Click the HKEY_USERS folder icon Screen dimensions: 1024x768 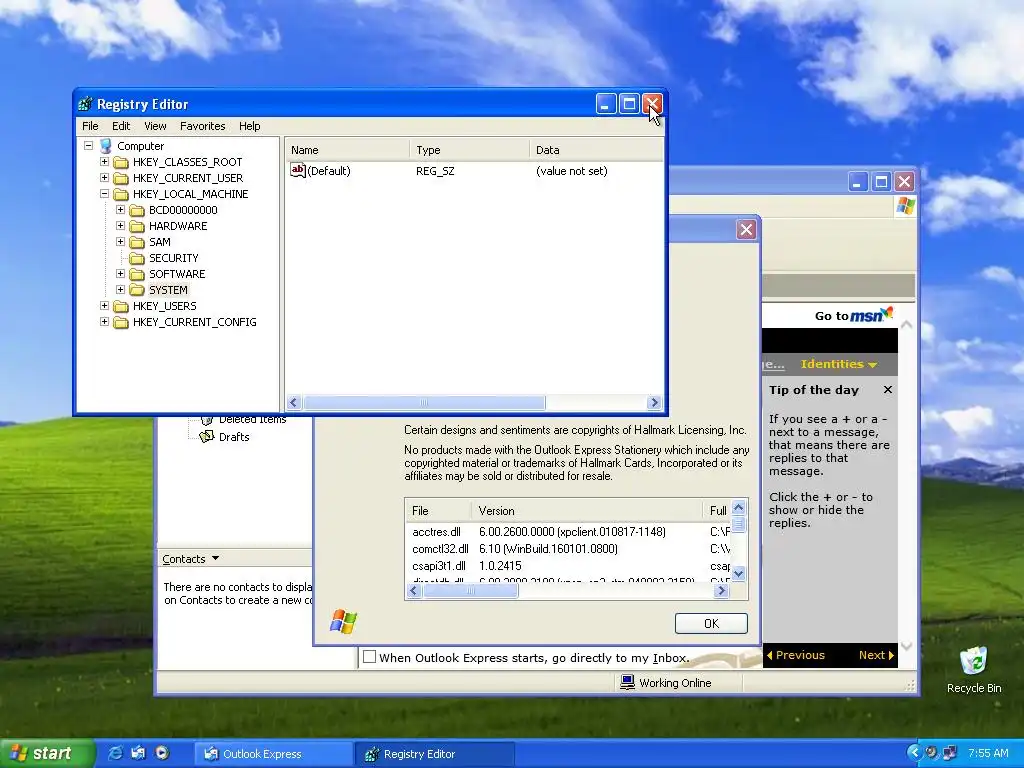(x=121, y=306)
